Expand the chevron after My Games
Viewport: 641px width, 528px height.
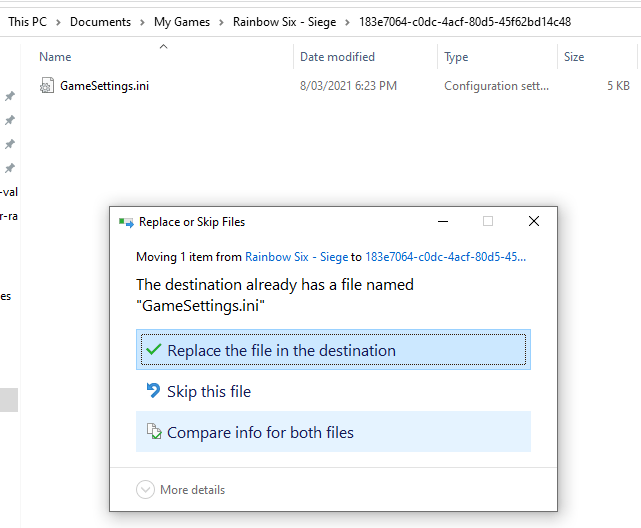click(x=221, y=22)
